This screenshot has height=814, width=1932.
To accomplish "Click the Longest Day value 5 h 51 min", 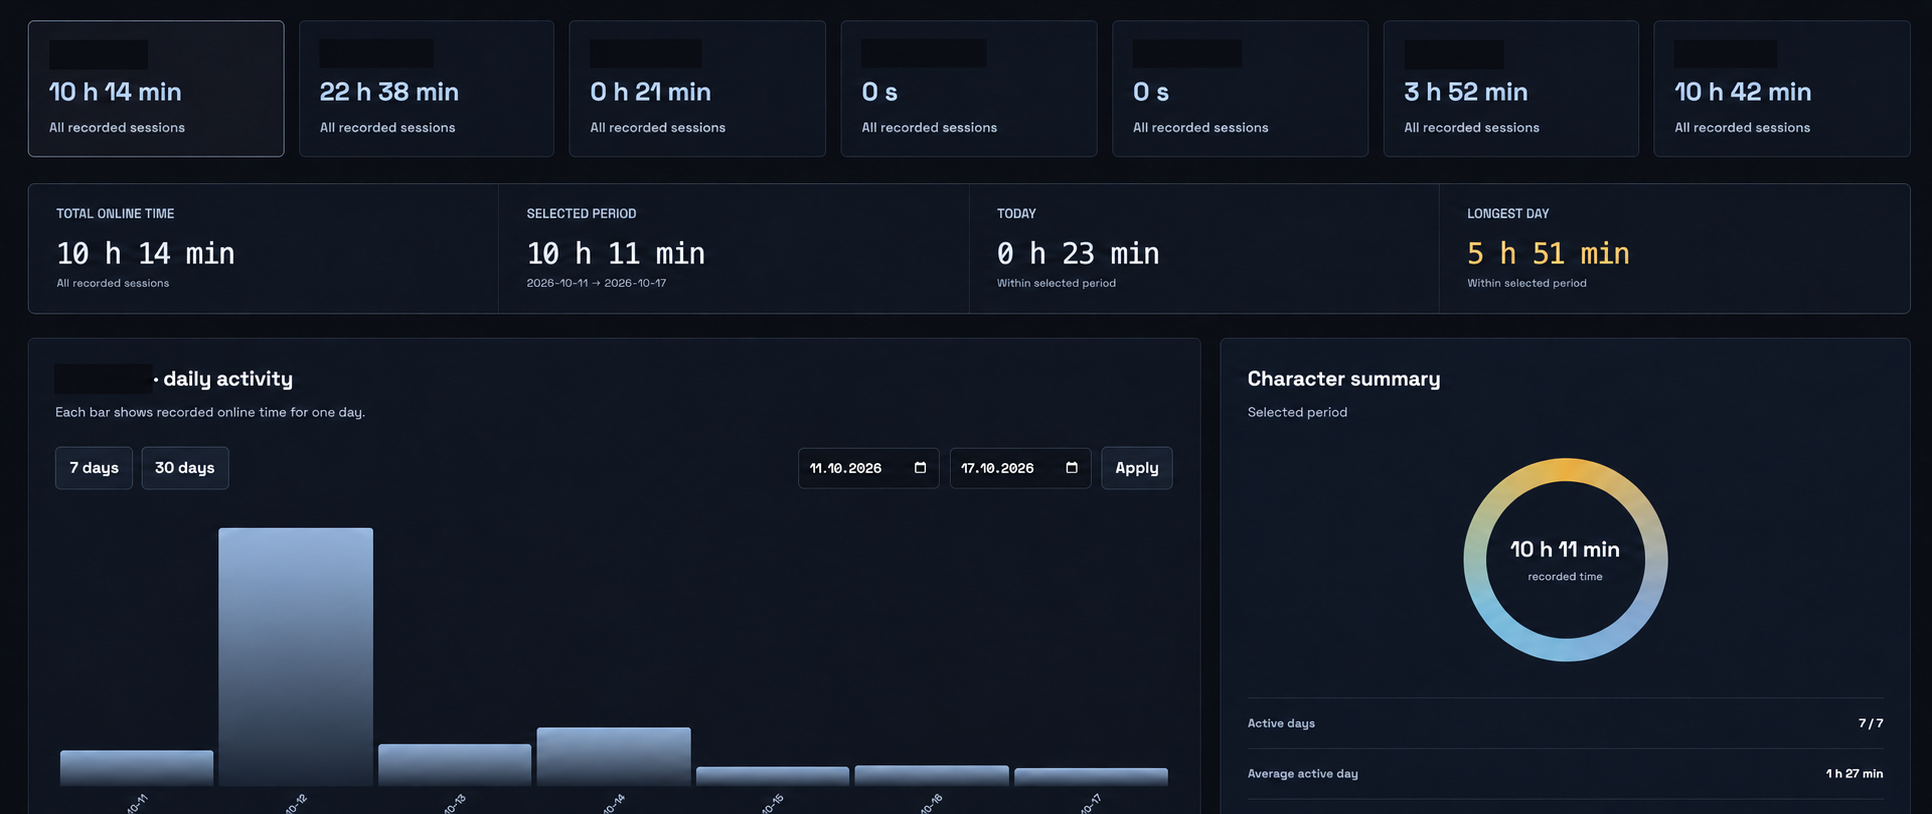I will pos(1548,254).
